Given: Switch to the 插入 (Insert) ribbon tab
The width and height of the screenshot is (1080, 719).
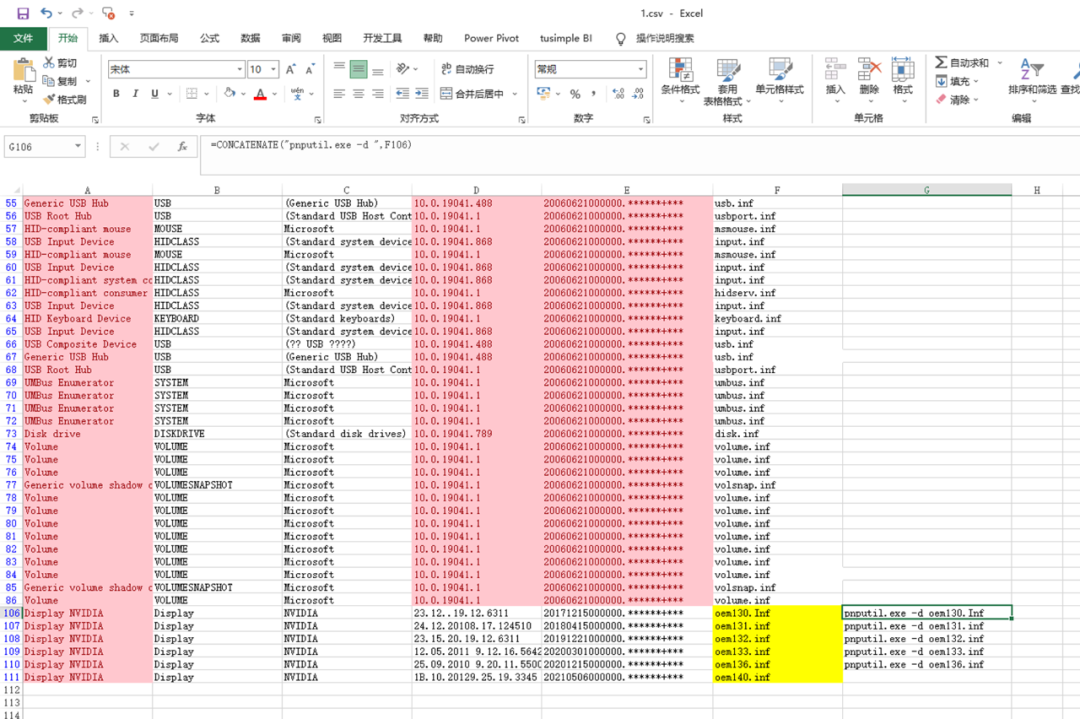Looking at the screenshot, I should [108, 38].
